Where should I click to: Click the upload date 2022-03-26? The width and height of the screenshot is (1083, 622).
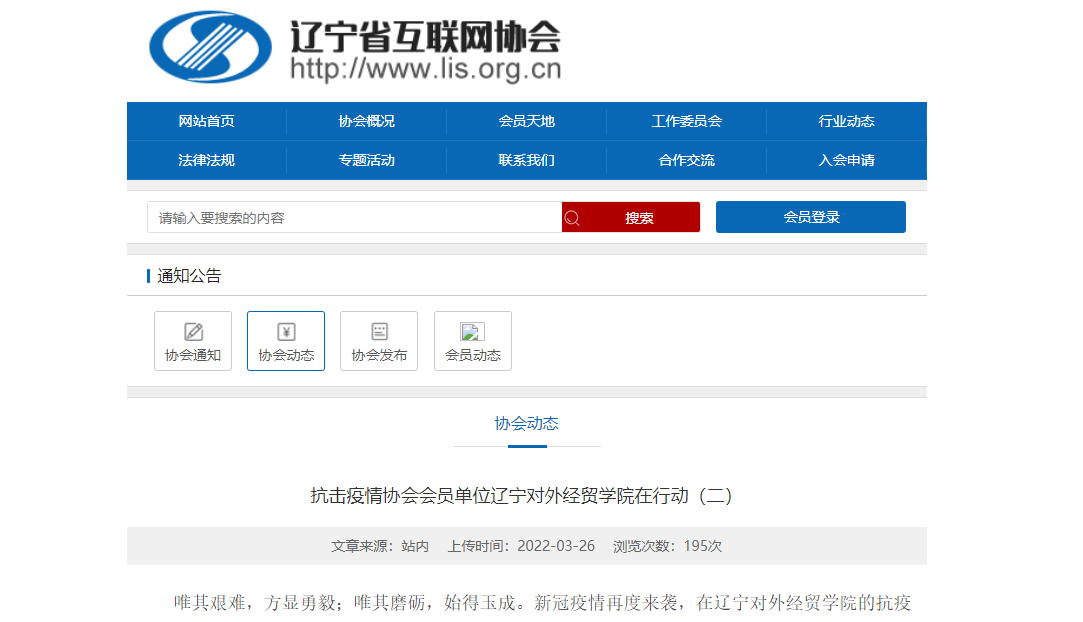click(x=556, y=546)
